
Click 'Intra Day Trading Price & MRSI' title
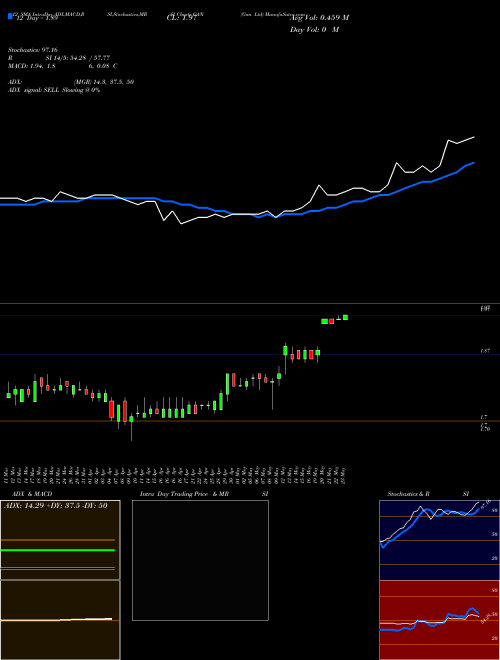click(x=204, y=494)
